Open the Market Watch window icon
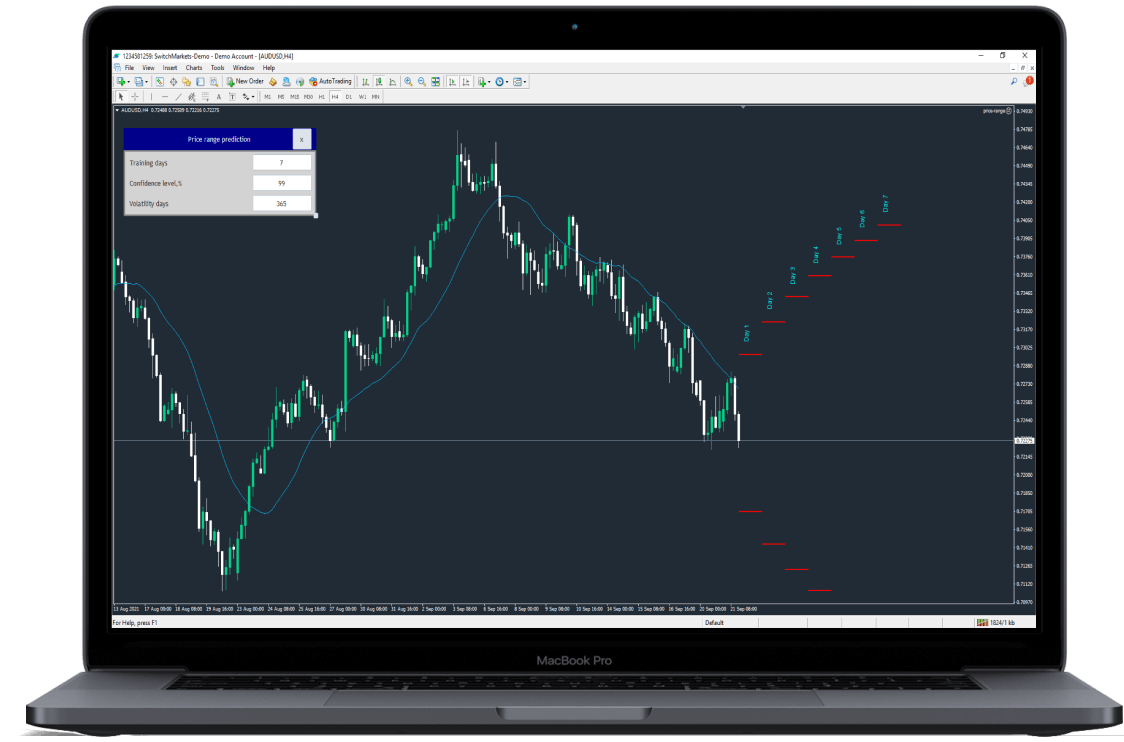The image size is (1124, 742). click(x=160, y=82)
